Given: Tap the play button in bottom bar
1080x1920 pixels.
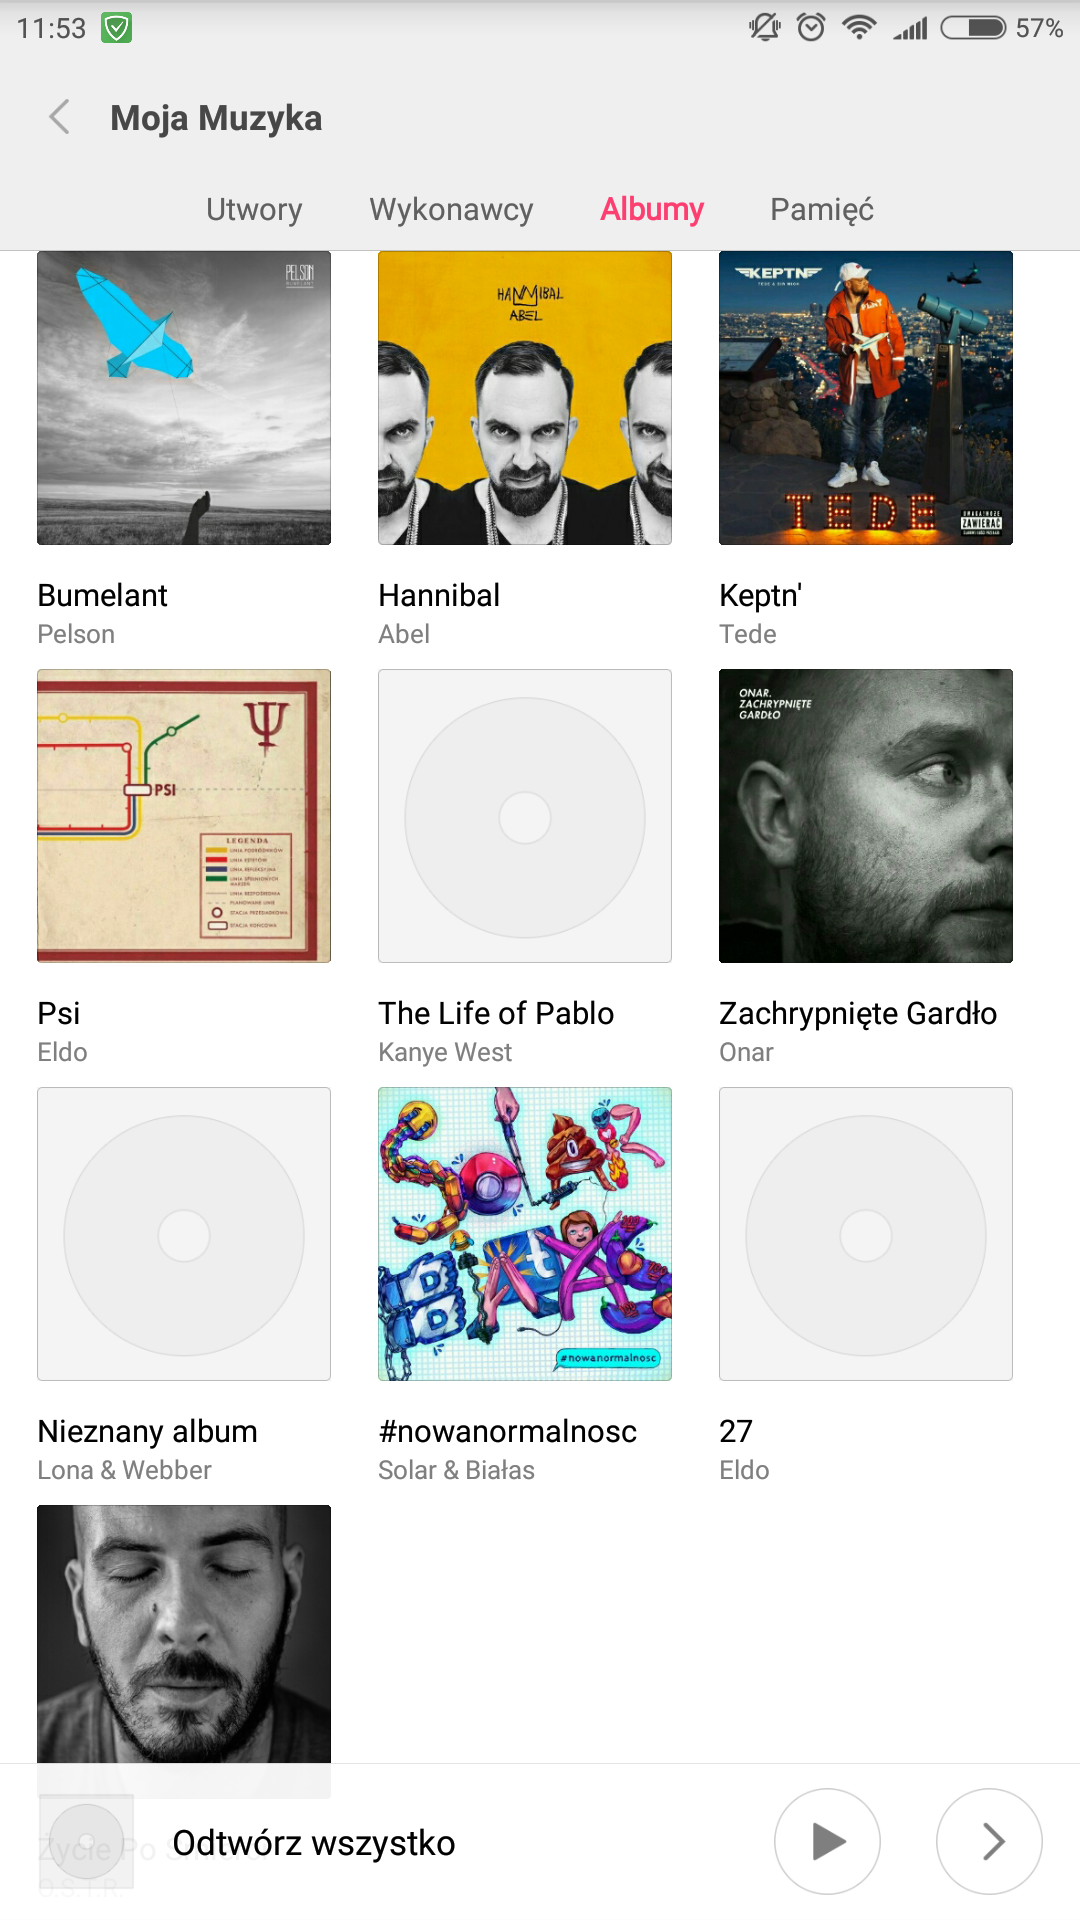Looking at the screenshot, I should [827, 1841].
